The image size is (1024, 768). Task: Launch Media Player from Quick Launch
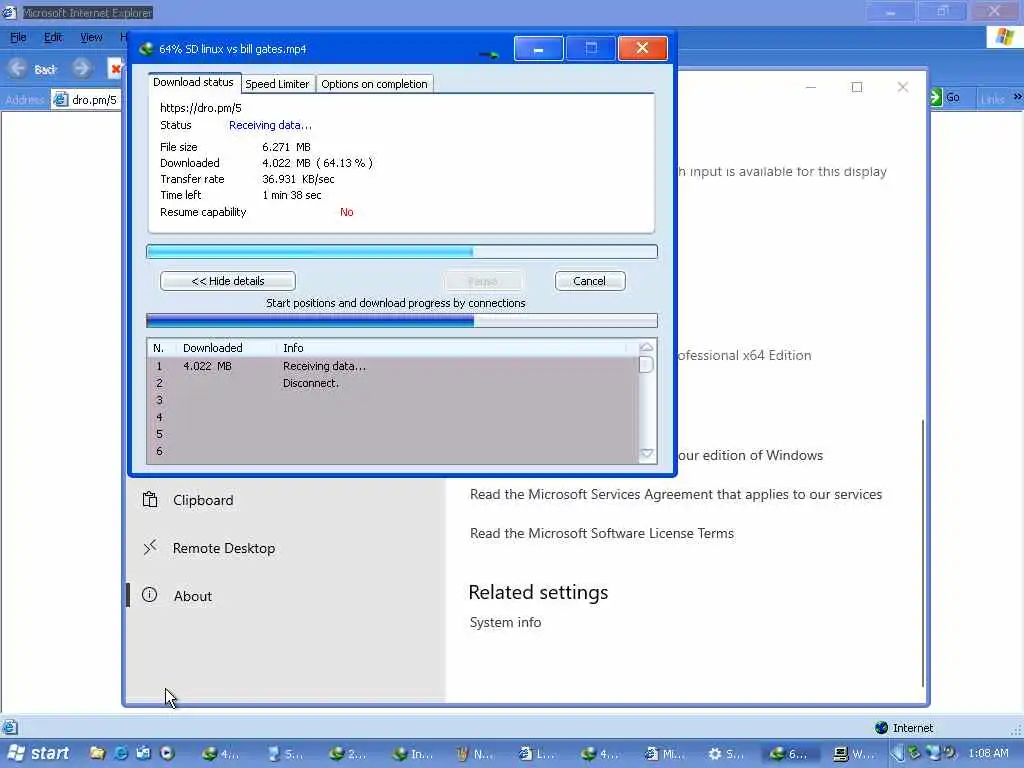coord(167,753)
